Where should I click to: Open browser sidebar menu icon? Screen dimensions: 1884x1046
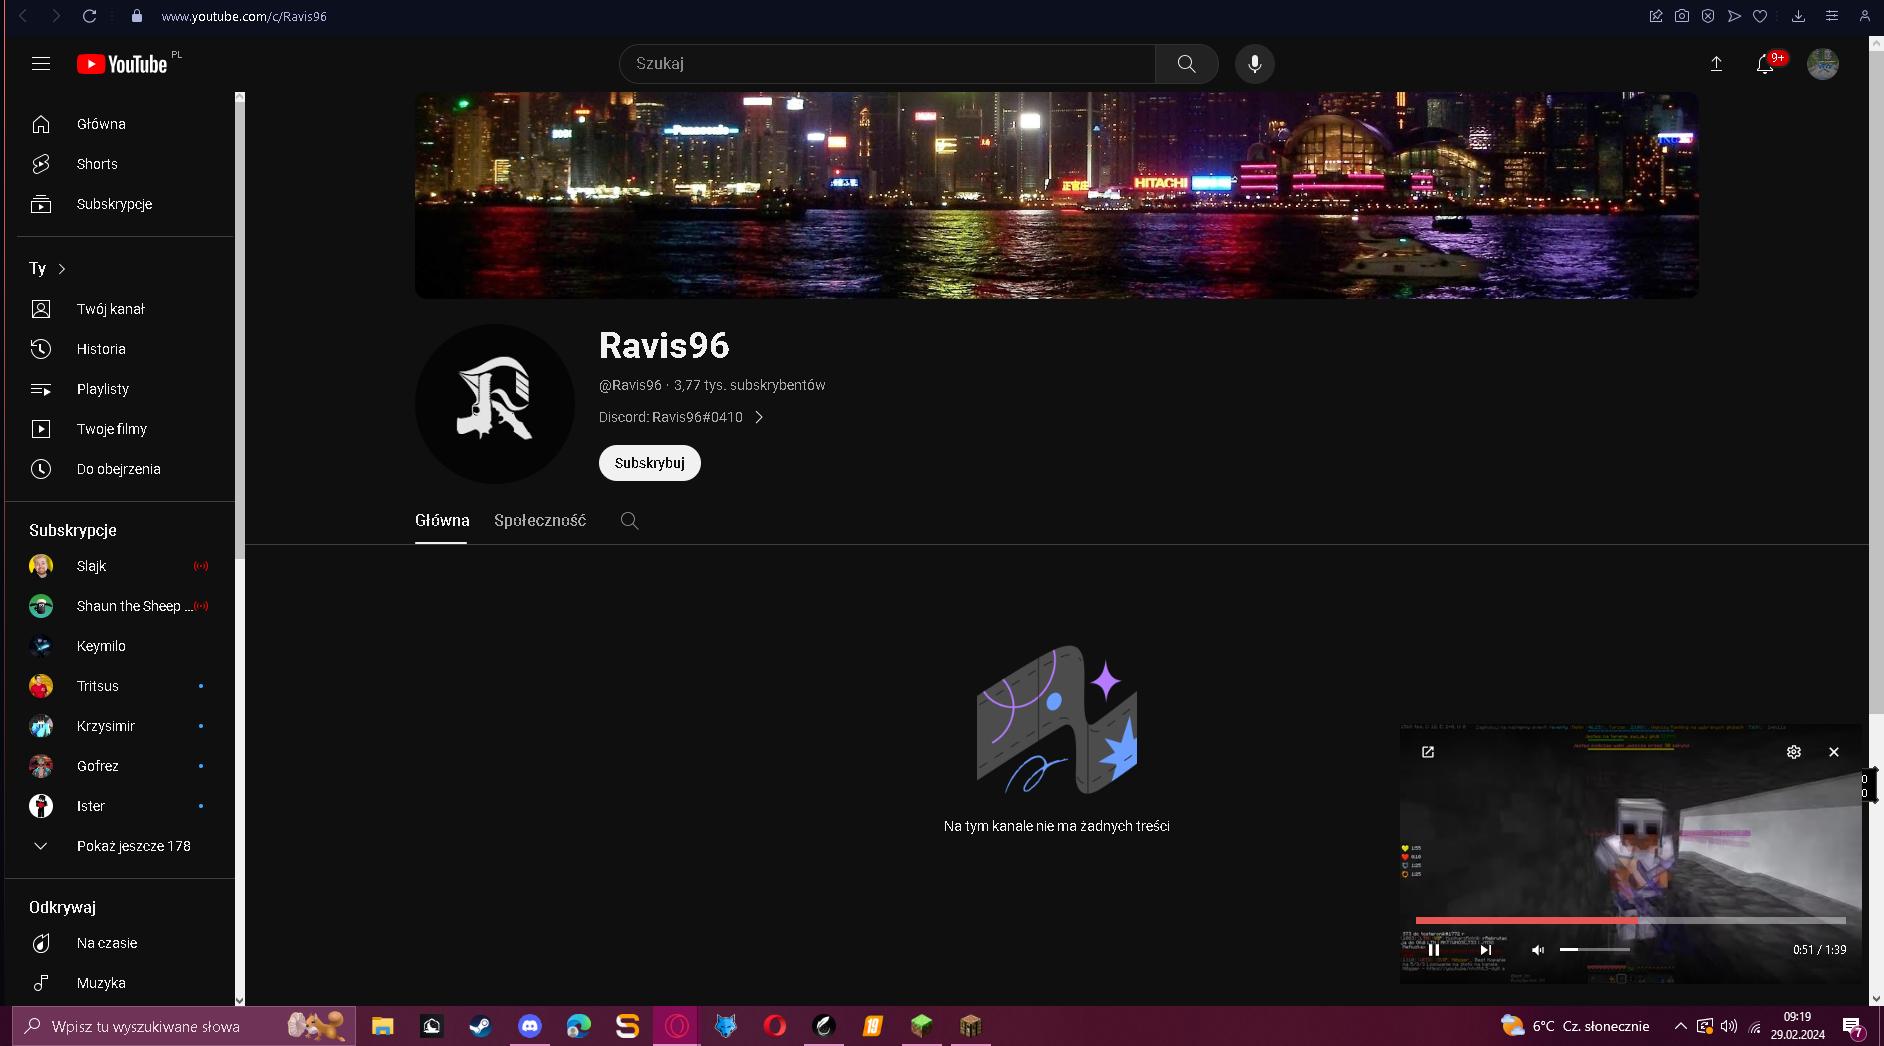1832,16
